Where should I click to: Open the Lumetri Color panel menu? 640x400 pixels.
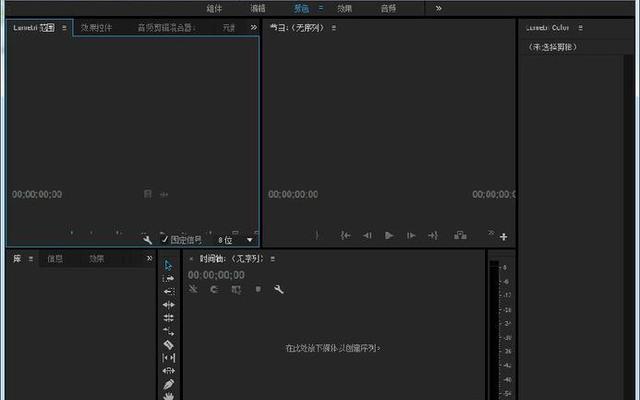tap(580, 28)
